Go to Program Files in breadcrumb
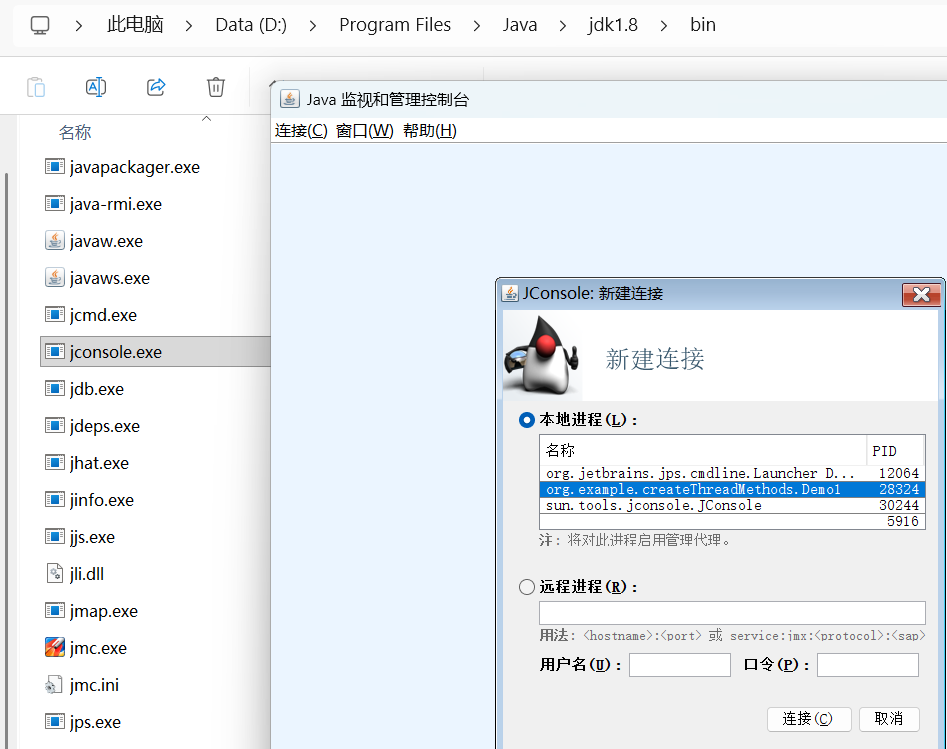The image size is (947, 749). [395, 25]
